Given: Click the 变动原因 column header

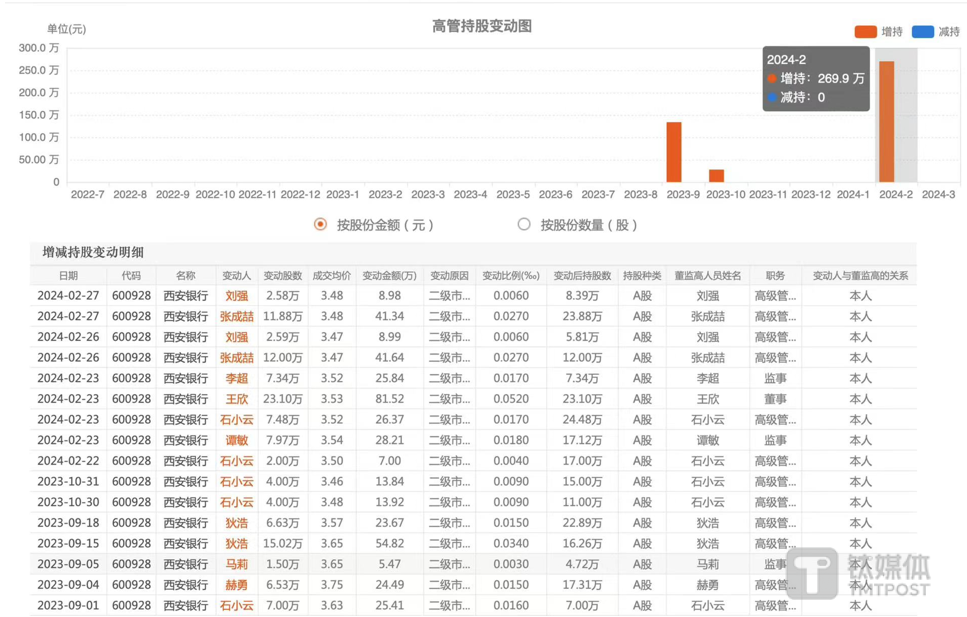Looking at the screenshot, I should [x=450, y=276].
